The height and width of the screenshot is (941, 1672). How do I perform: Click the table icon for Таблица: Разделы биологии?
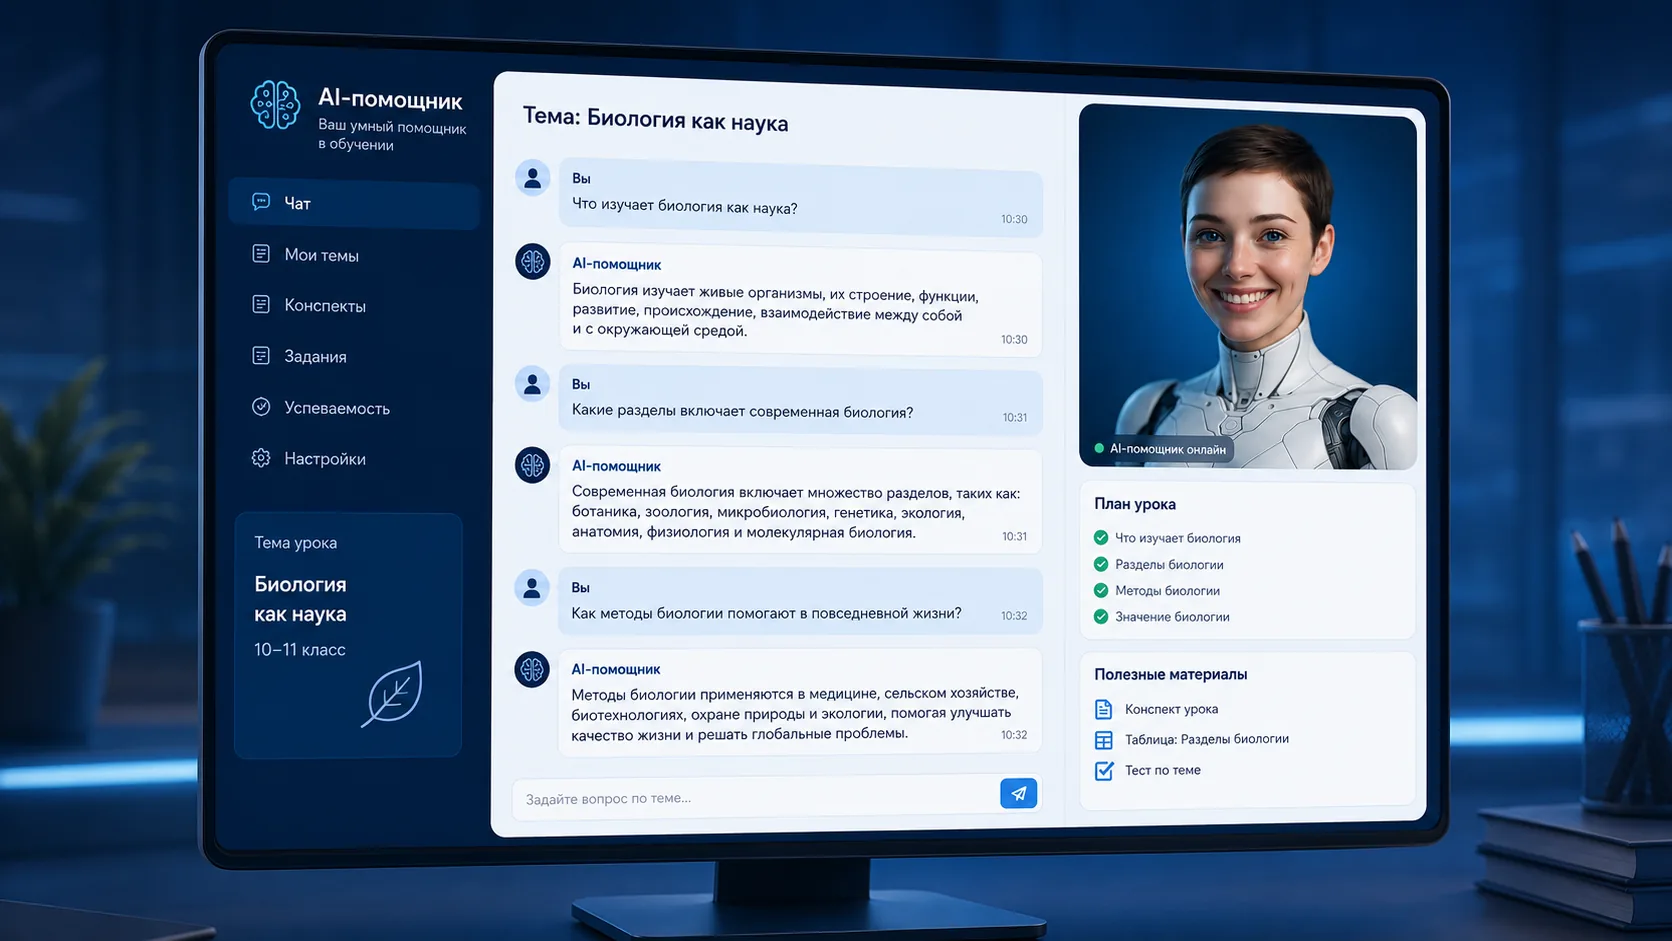coord(1104,740)
